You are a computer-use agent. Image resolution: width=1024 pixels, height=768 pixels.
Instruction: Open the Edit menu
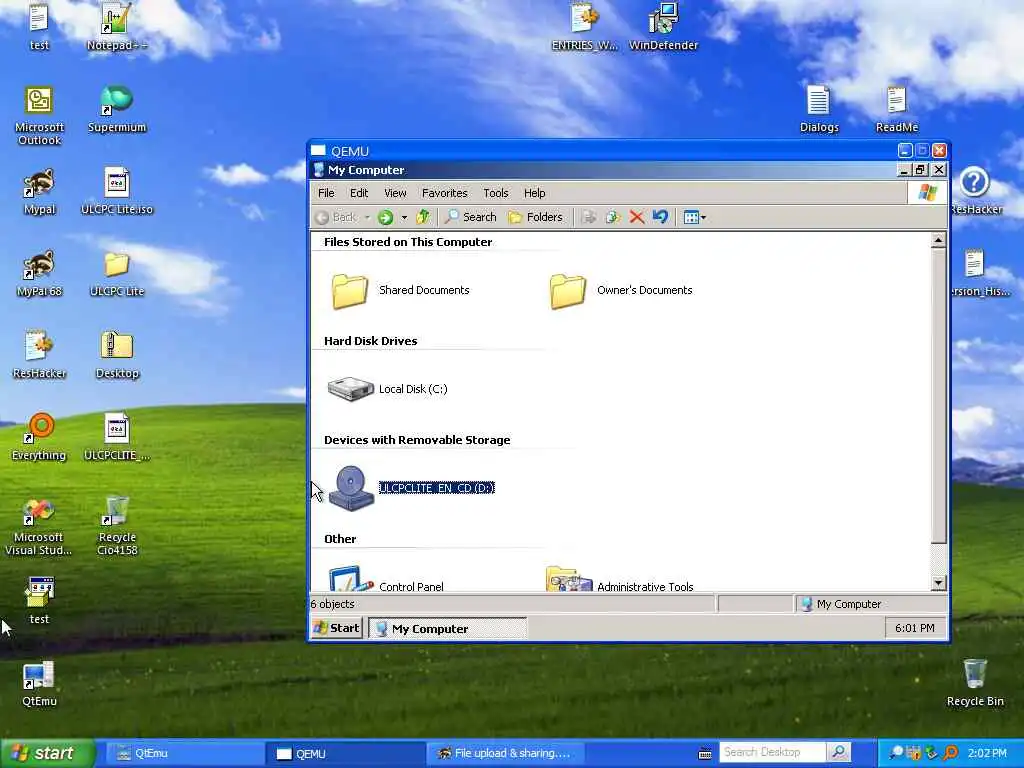[x=359, y=193]
